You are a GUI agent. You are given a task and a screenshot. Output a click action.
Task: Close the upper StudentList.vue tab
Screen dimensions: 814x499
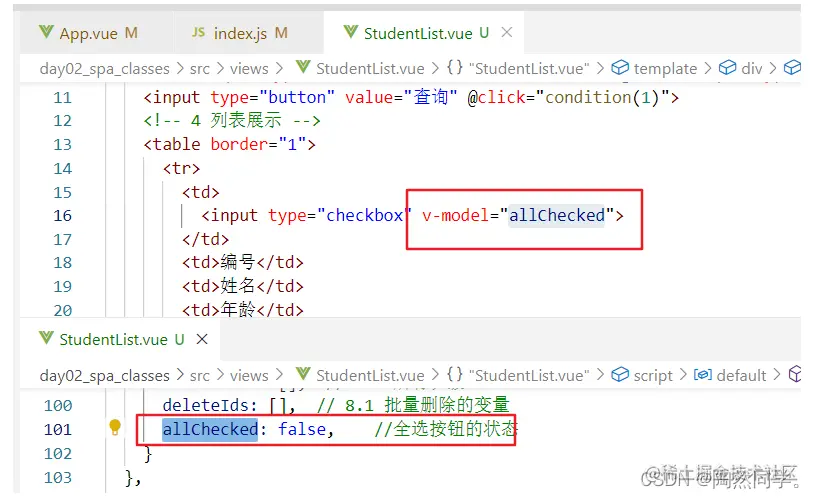(507, 33)
